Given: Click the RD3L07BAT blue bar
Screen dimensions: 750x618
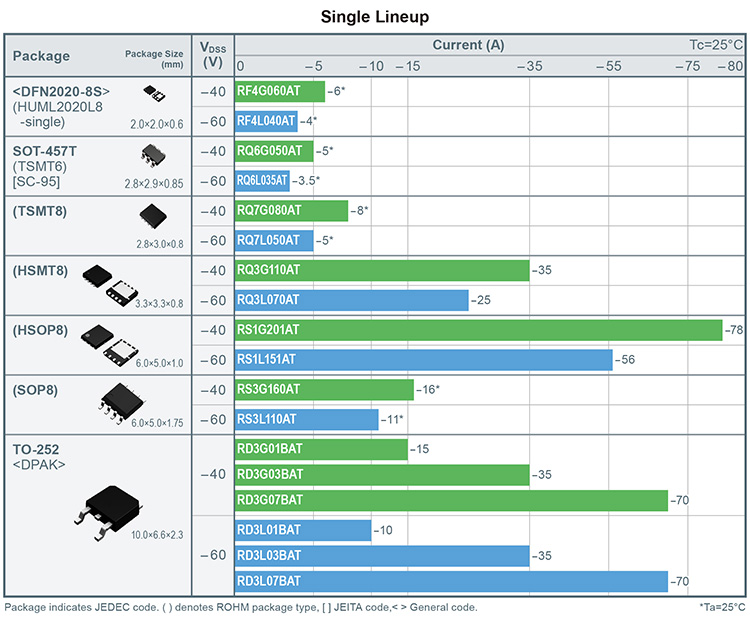Looking at the screenshot, I should [x=451, y=582].
